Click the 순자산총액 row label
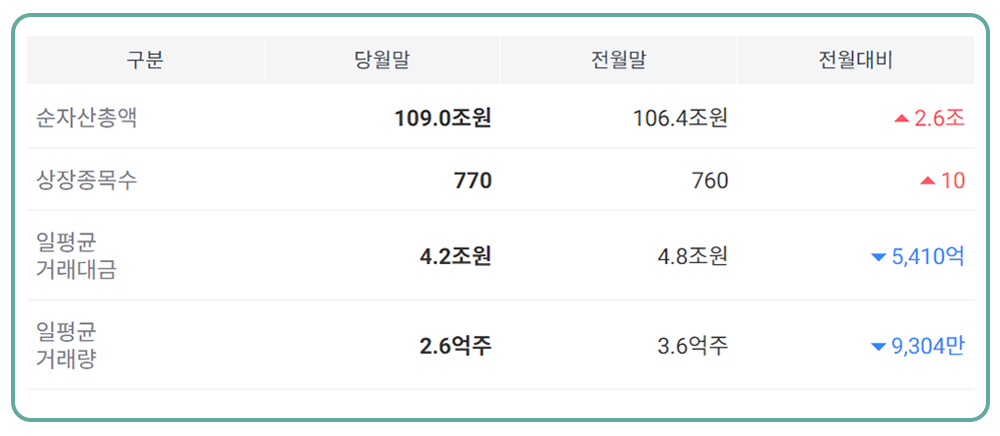 click(x=87, y=118)
